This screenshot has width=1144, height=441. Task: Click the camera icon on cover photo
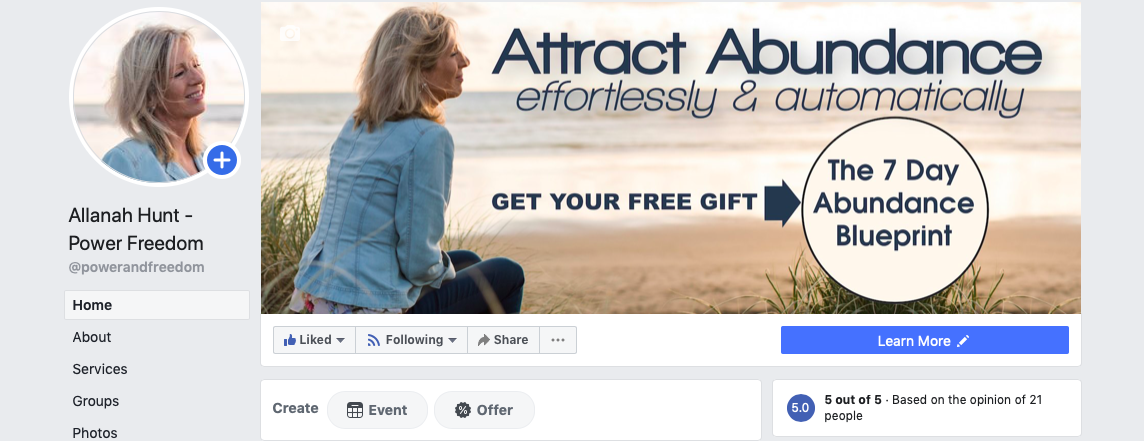(x=290, y=34)
